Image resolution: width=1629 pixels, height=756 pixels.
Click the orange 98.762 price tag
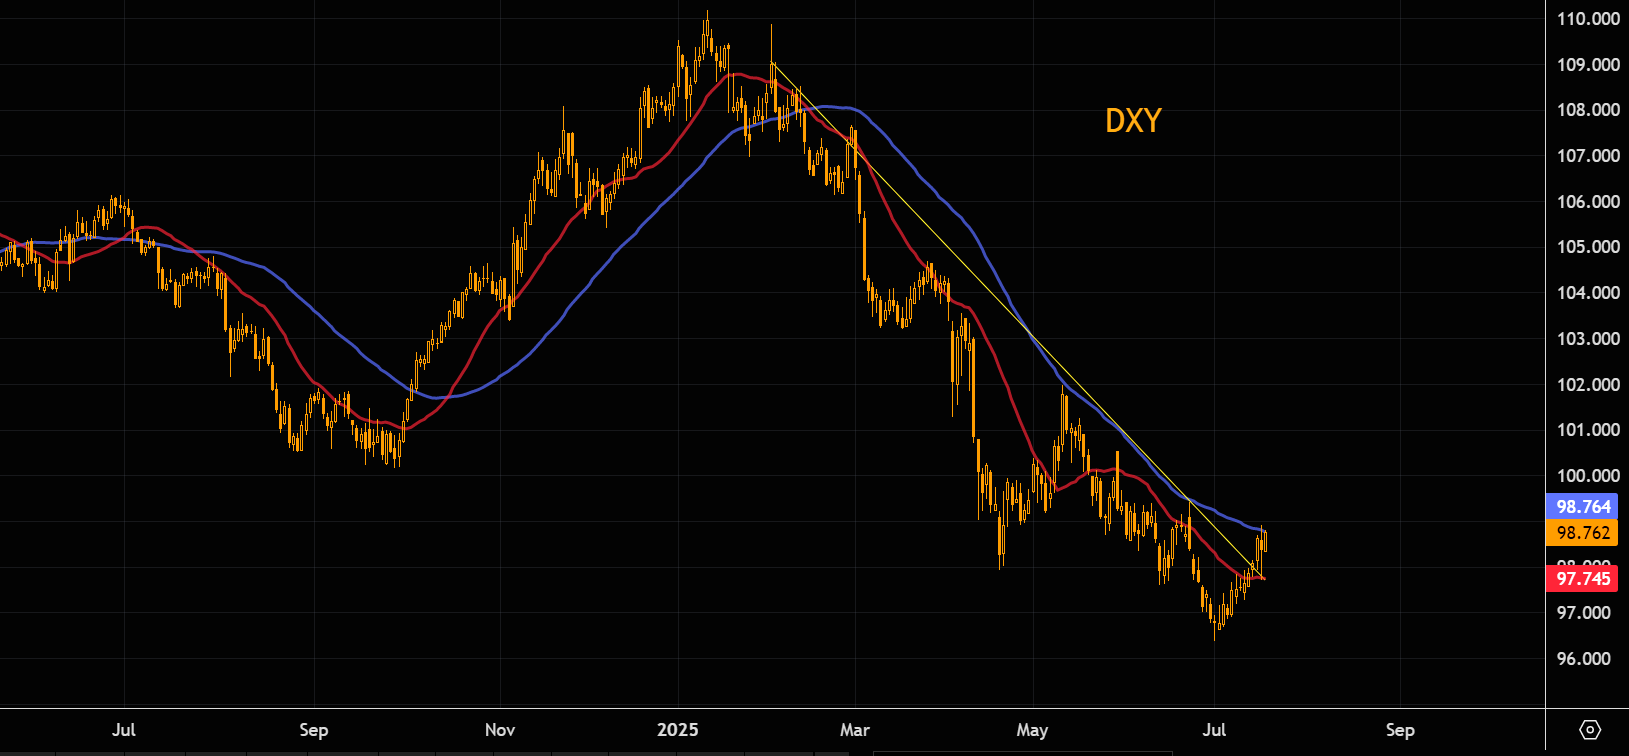pyautogui.click(x=1583, y=533)
